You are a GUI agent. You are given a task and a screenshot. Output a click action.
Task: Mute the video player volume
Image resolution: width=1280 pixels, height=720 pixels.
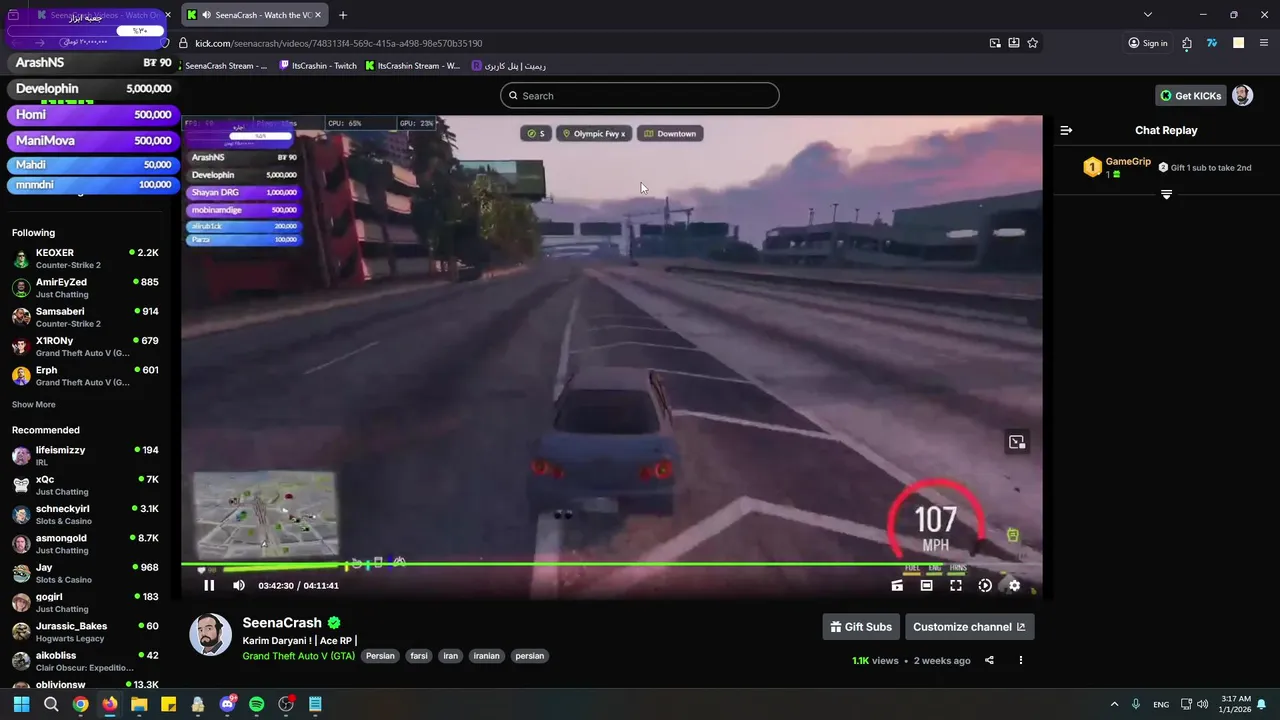(238, 586)
